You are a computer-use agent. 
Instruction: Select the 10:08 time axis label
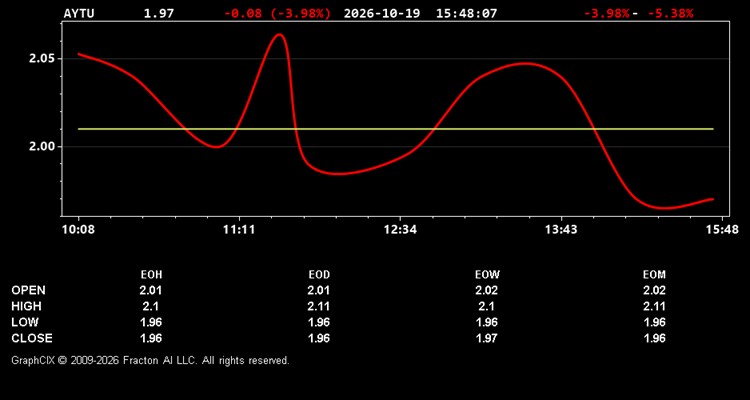[x=78, y=230]
